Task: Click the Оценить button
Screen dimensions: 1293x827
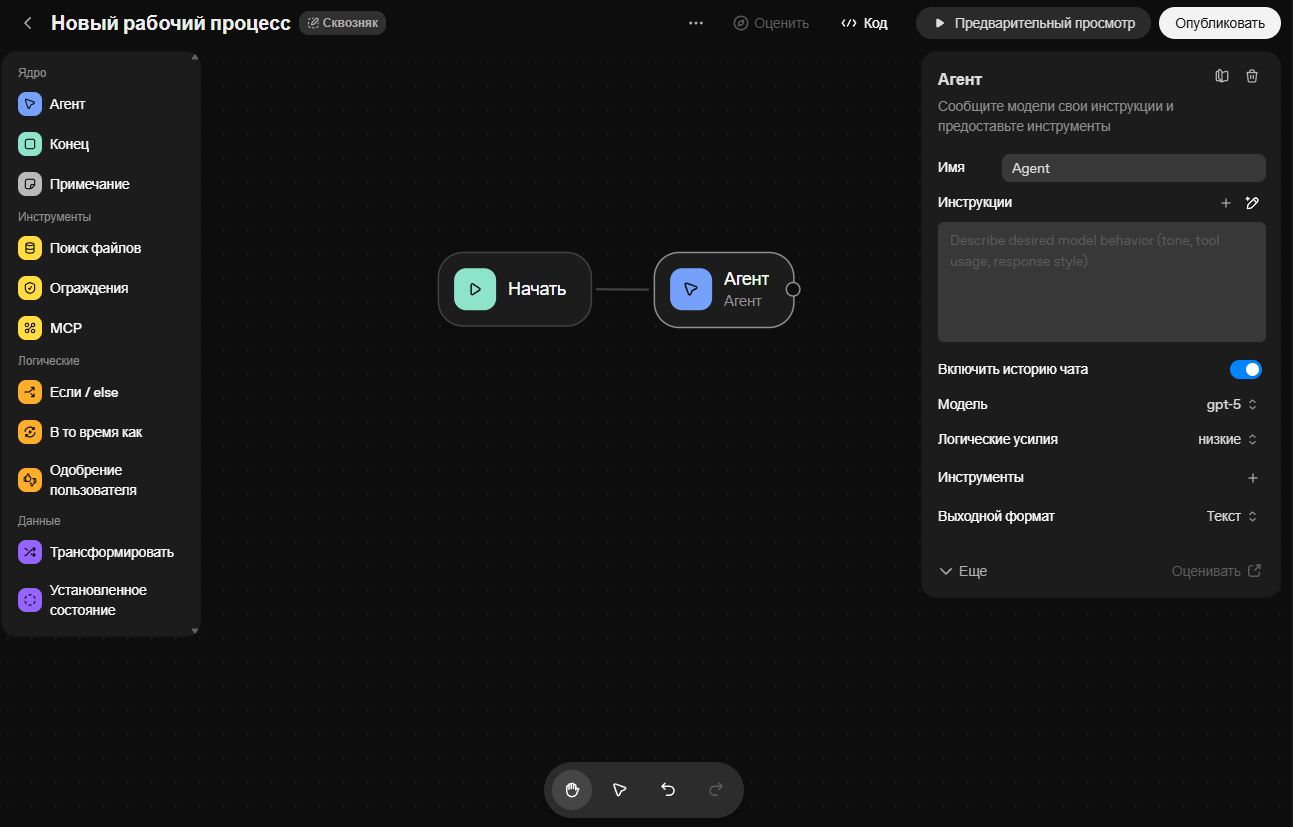Action: coord(771,23)
